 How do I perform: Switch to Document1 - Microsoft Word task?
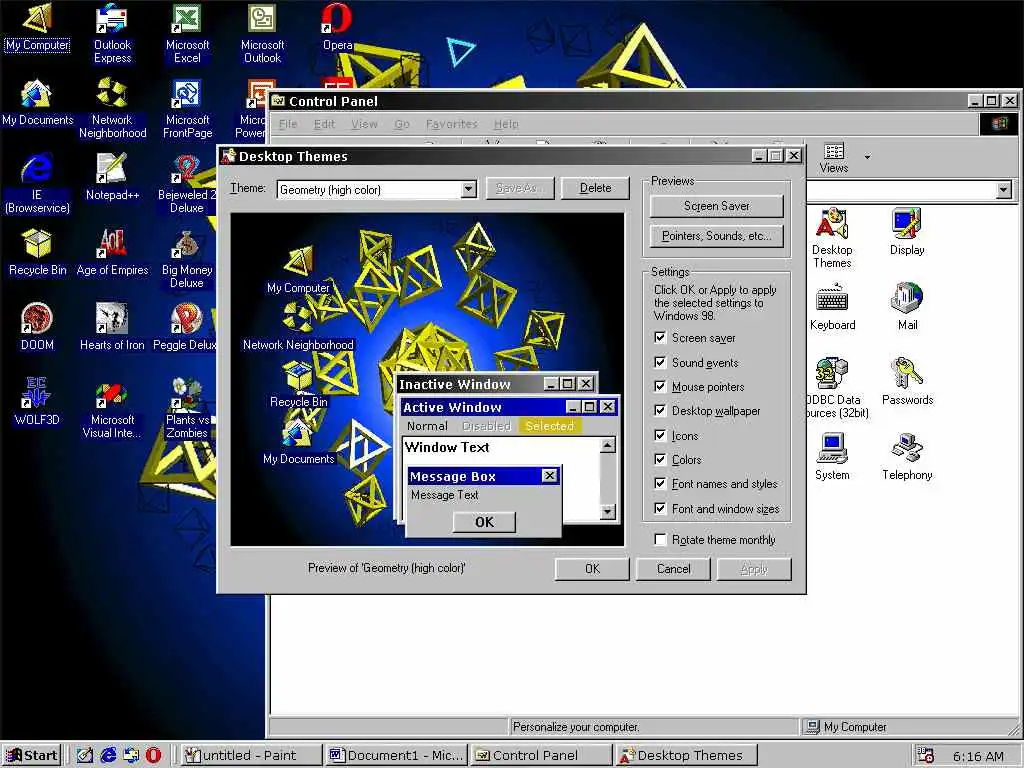point(396,756)
